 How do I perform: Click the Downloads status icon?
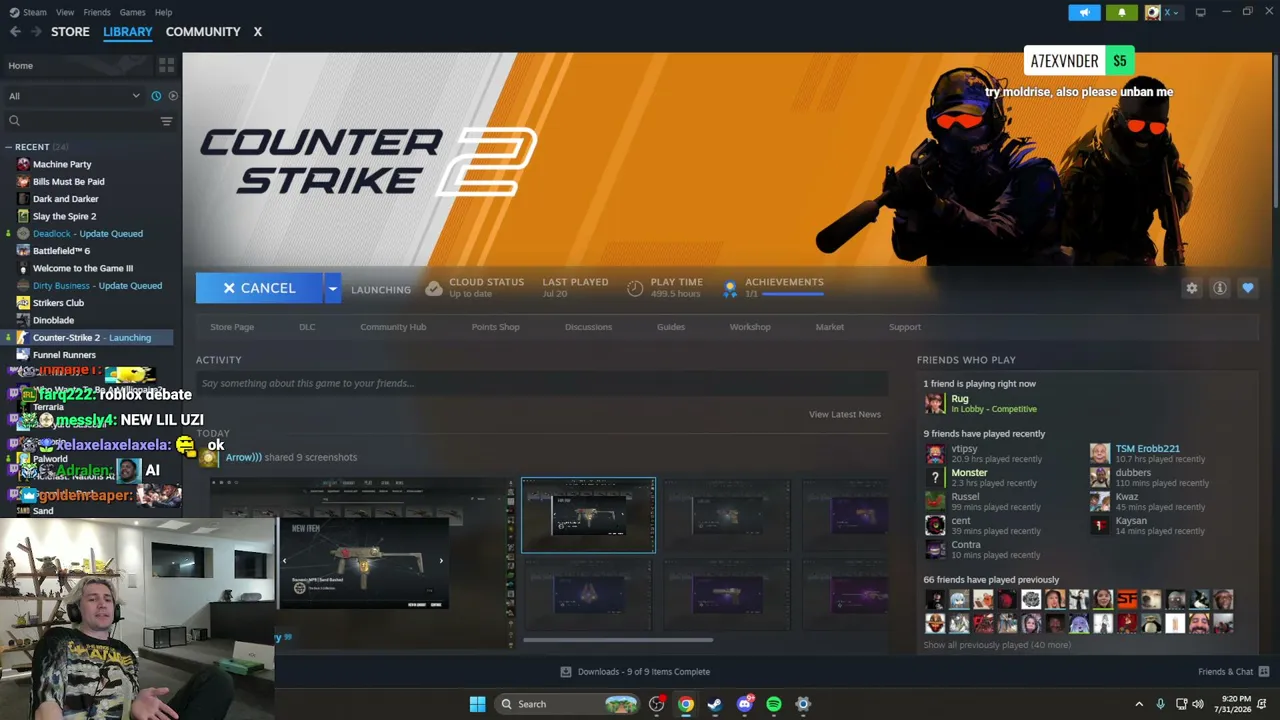[566, 672]
